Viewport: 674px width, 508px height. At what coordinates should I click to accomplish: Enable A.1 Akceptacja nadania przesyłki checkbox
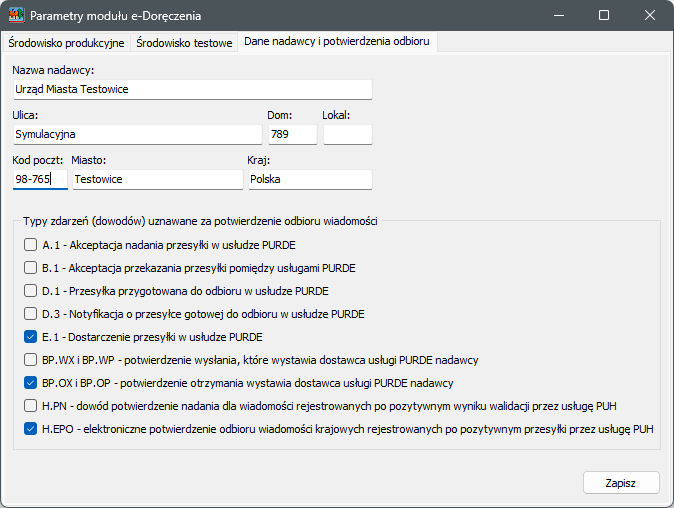click(x=31, y=245)
